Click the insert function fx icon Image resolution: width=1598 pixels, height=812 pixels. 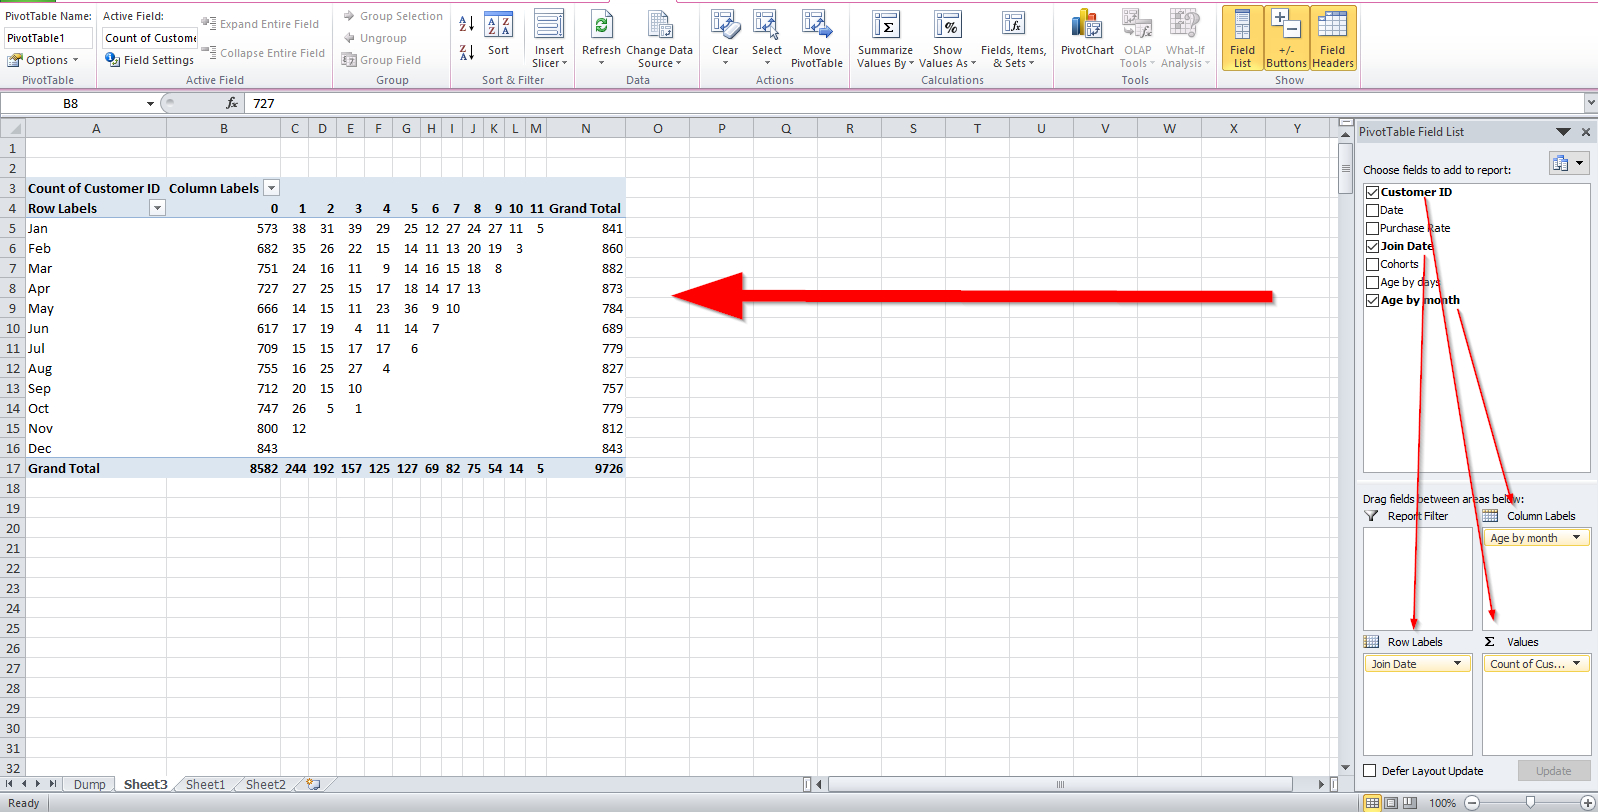(x=232, y=103)
